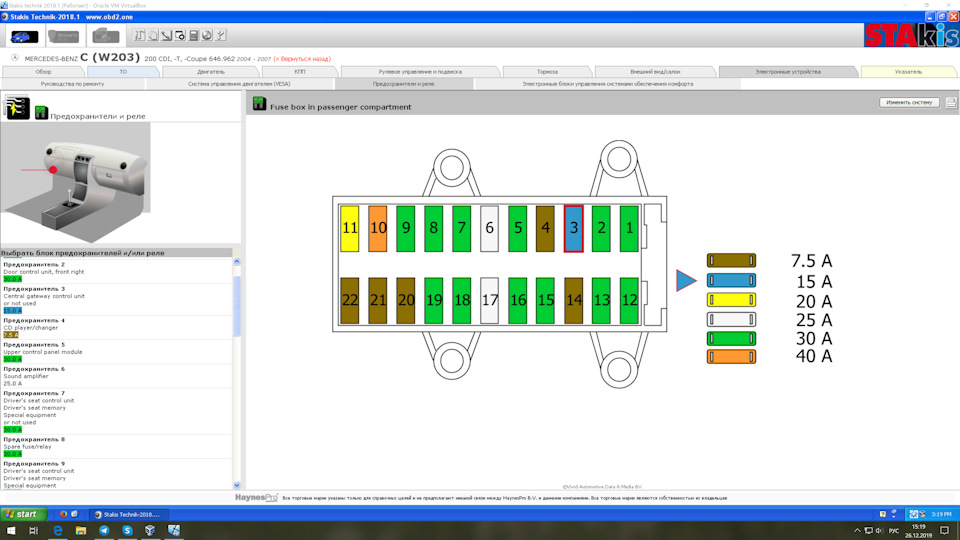Viewport: 960px width, 540px height.
Task: Select fuse 6 in the diagram
Action: 489,228
